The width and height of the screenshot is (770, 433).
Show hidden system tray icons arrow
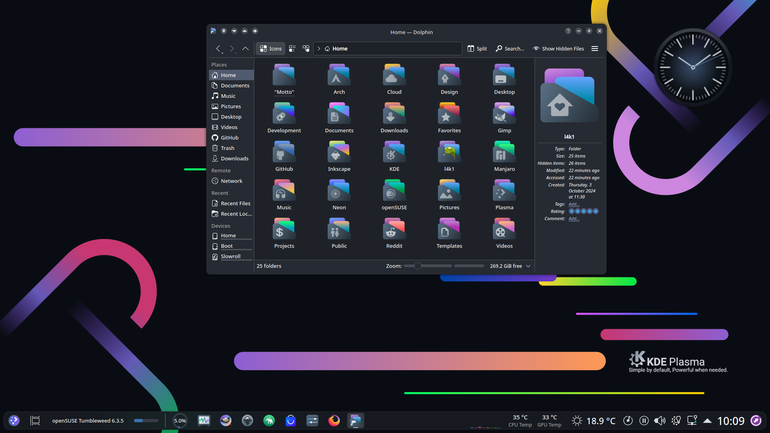707,421
